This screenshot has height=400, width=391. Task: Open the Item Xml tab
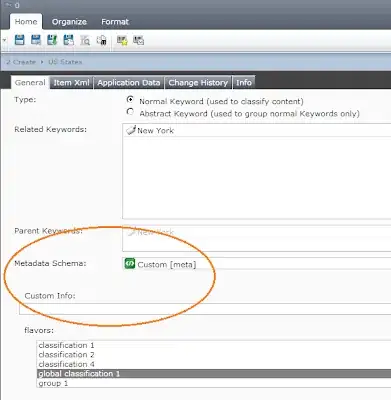[72, 83]
